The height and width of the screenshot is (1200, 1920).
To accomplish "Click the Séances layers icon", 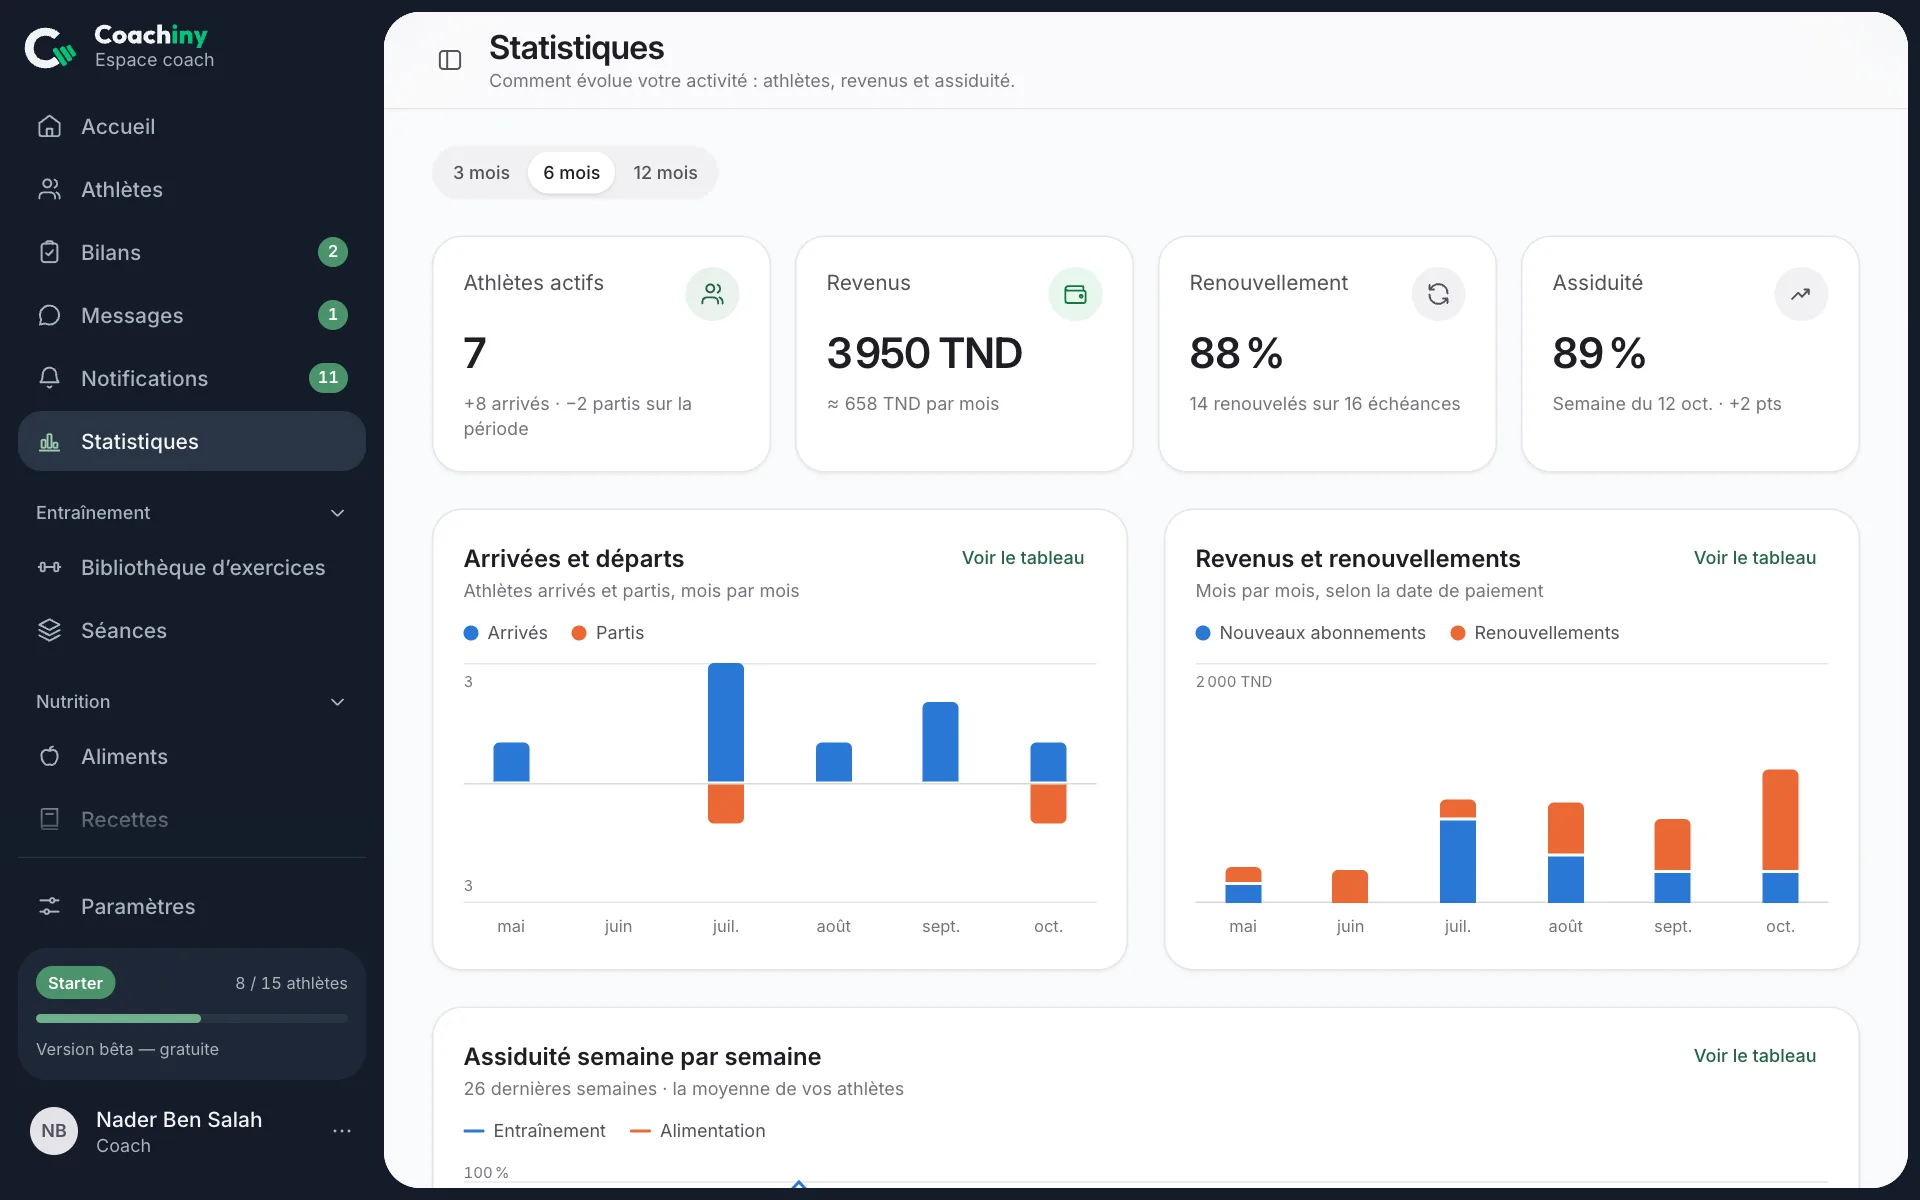I will [x=49, y=630].
